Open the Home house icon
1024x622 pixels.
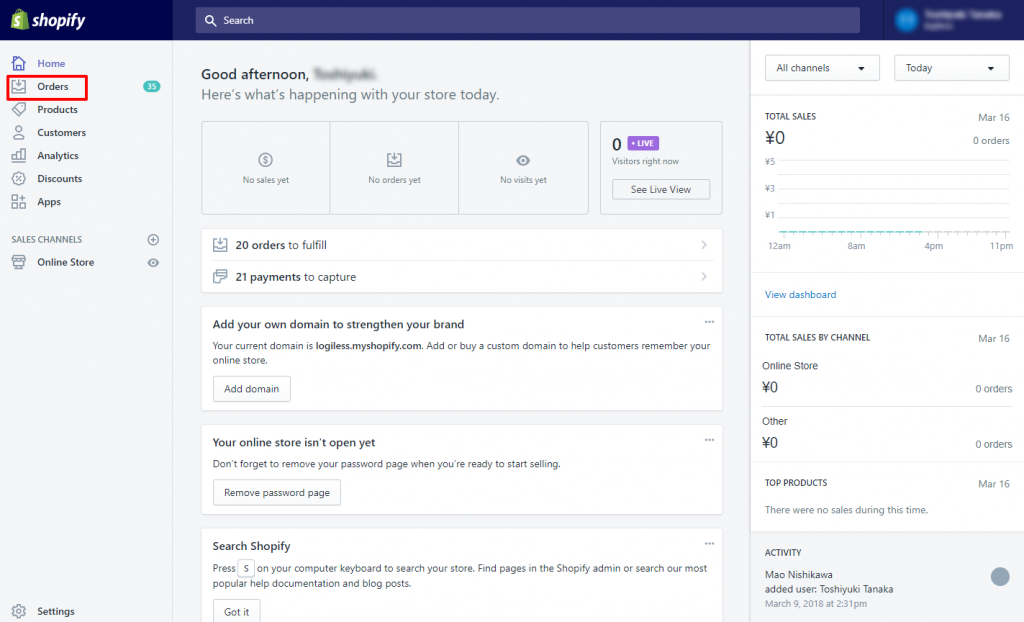pyautogui.click(x=18, y=63)
